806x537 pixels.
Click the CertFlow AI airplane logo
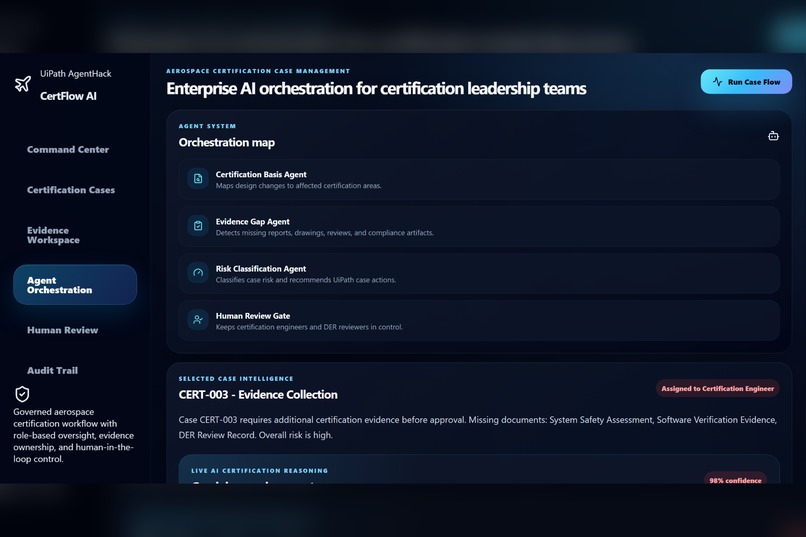23,84
